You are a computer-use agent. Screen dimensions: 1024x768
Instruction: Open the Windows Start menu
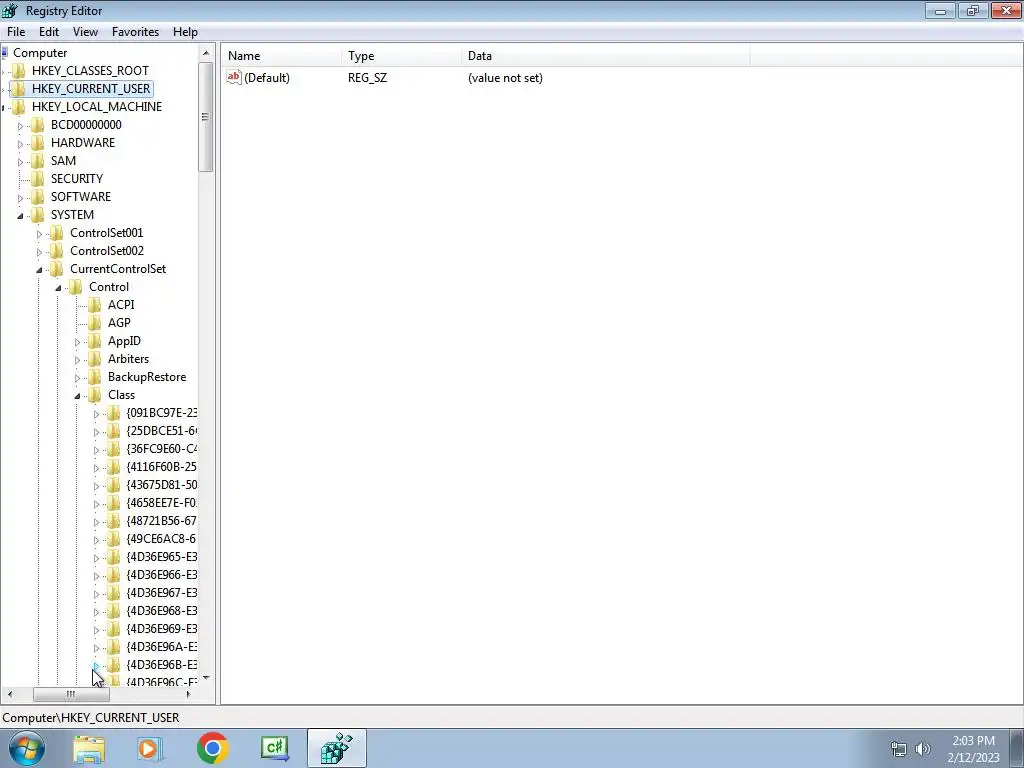(x=27, y=748)
